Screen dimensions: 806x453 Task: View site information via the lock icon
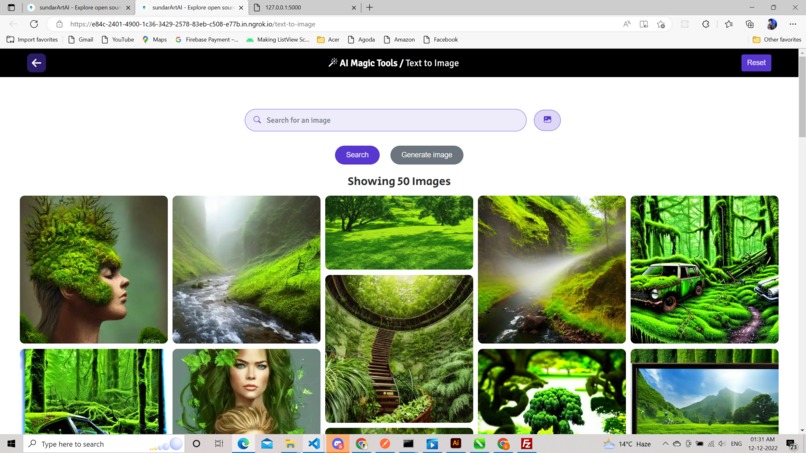pos(60,24)
